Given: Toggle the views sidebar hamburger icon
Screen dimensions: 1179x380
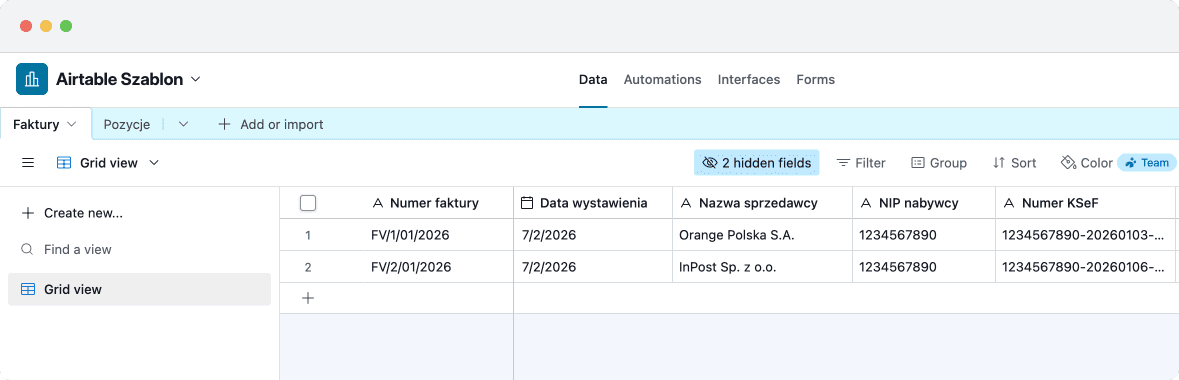Looking at the screenshot, I should click(x=28, y=163).
